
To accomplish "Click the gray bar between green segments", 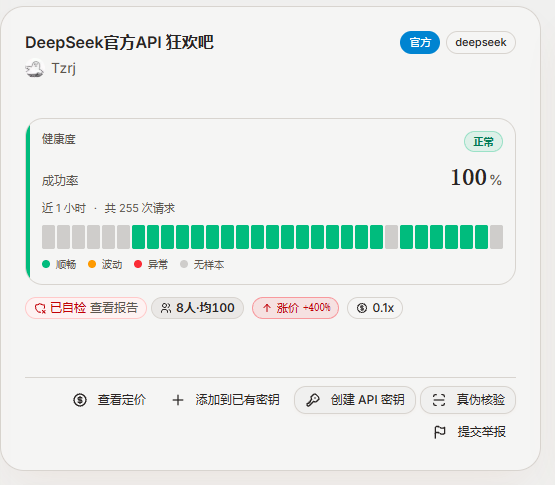I will click(391, 237).
